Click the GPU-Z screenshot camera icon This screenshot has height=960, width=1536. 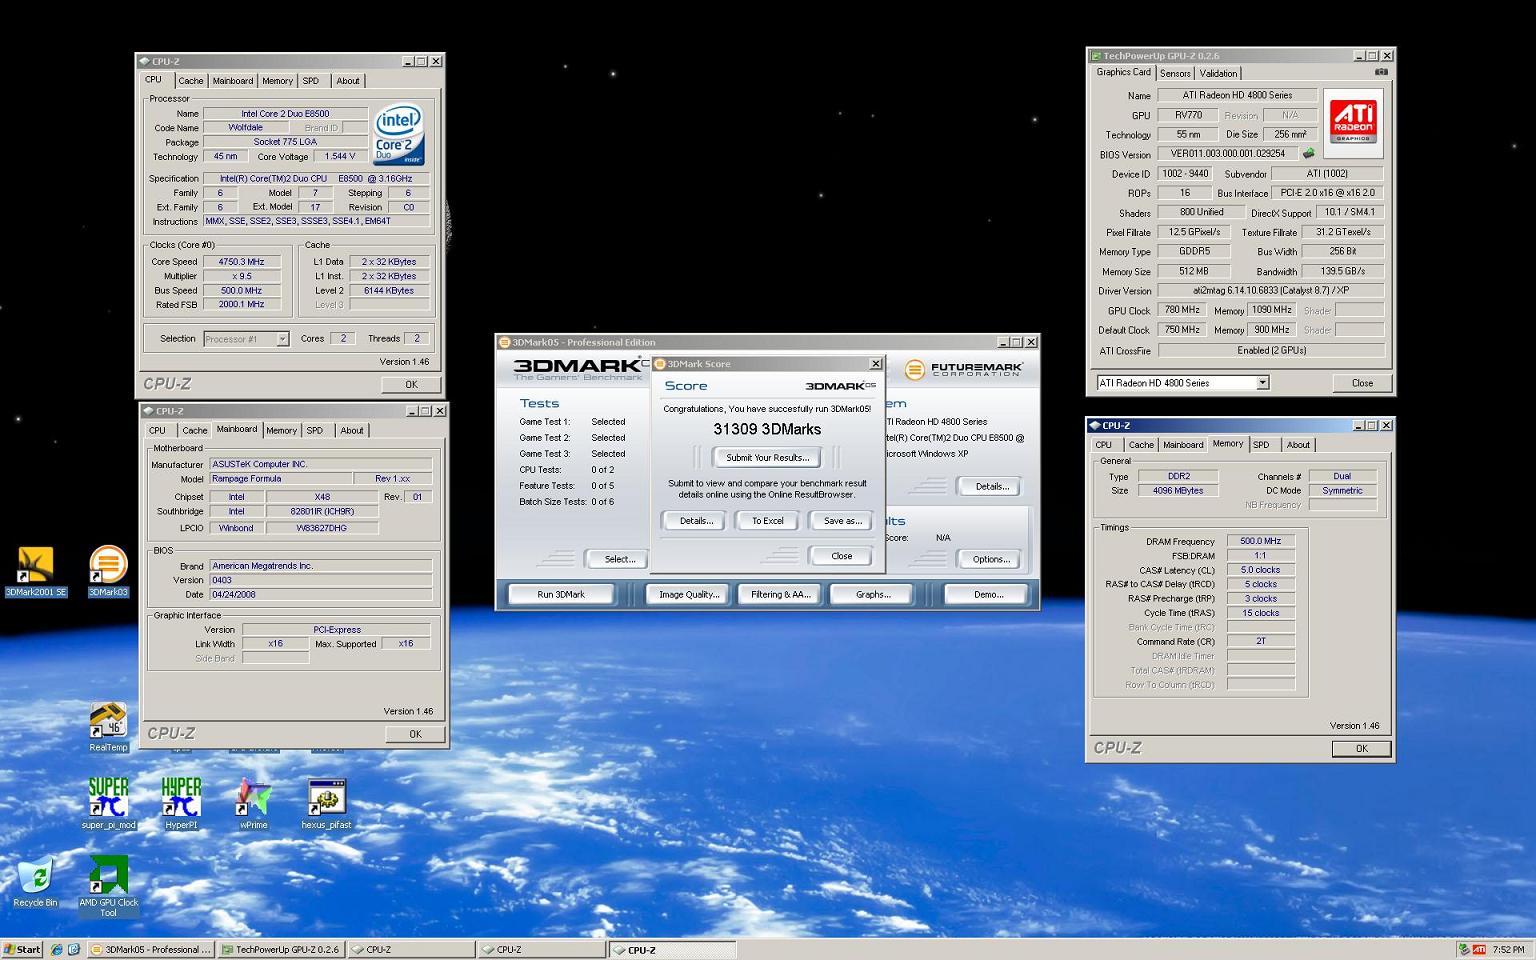click(1381, 72)
